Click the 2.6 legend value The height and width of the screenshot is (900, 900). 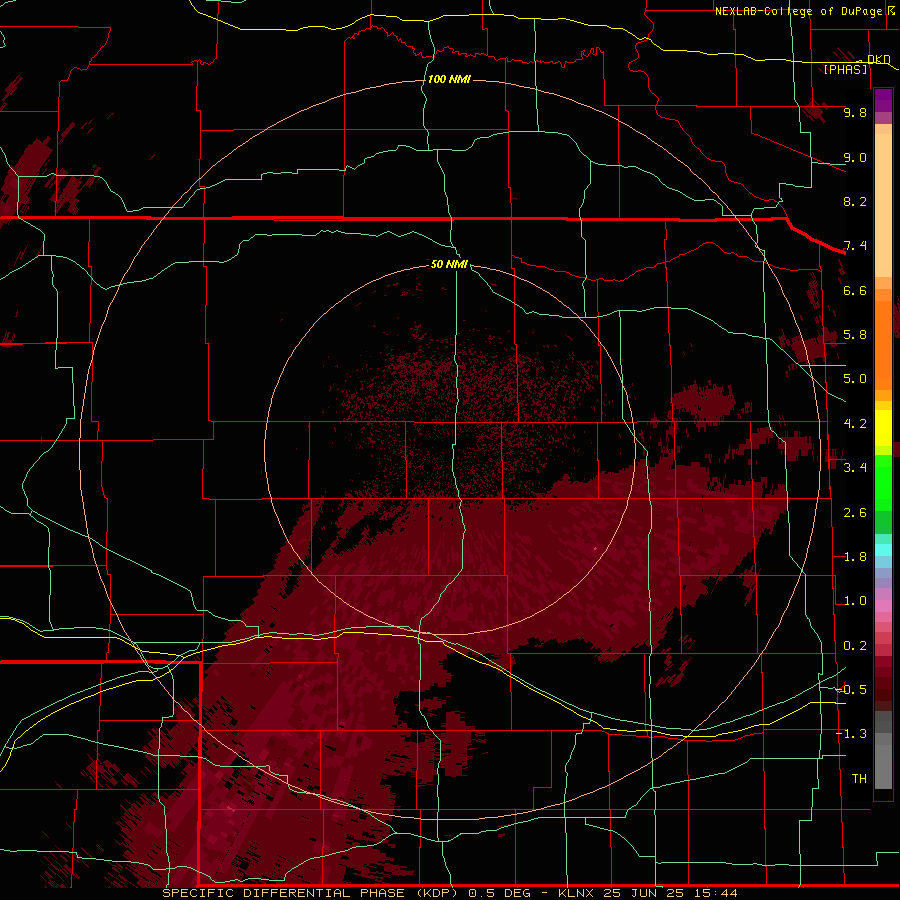click(x=855, y=513)
